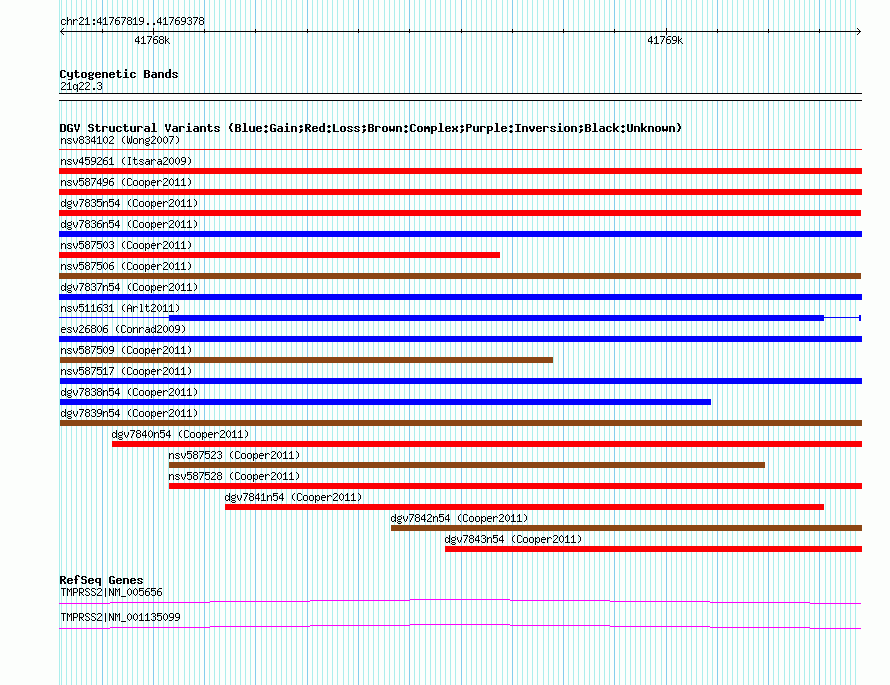890x685 pixels.
Task: Click the magenta TMPRSS2|NM_001135099 gene line
Action: pos(460,627)
